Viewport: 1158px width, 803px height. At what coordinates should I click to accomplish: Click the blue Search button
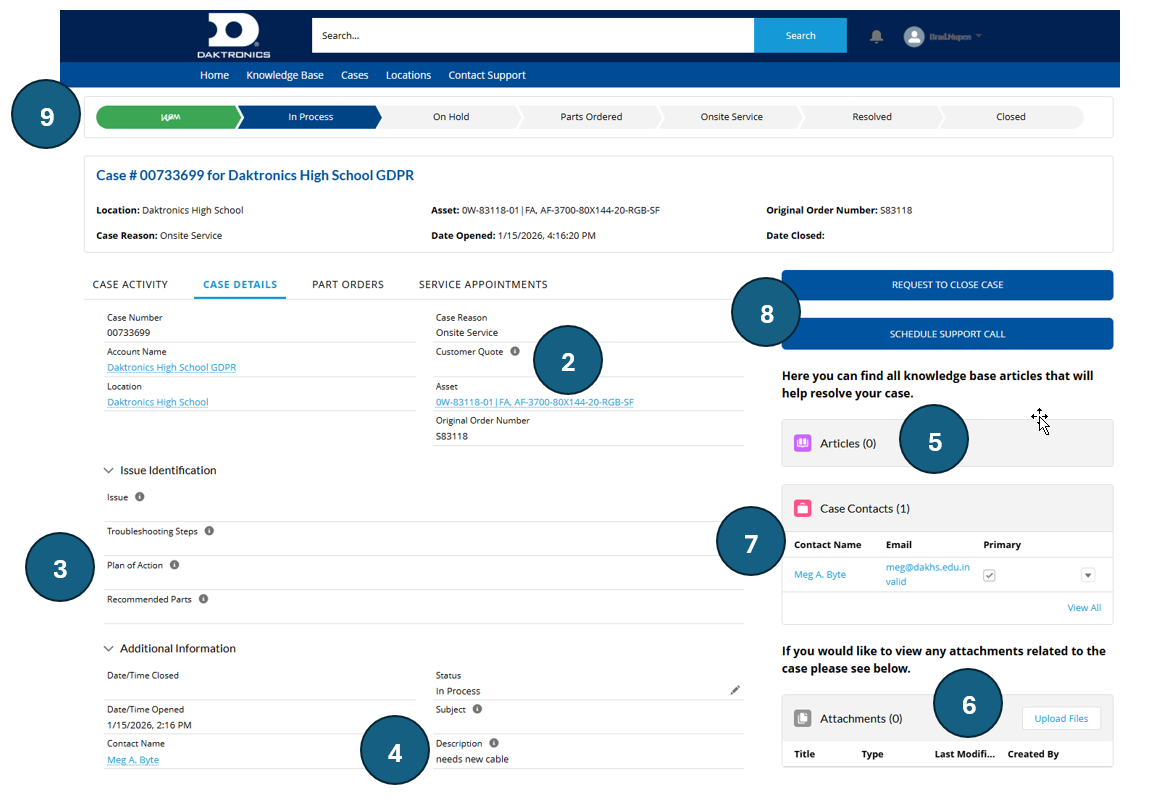801,35
